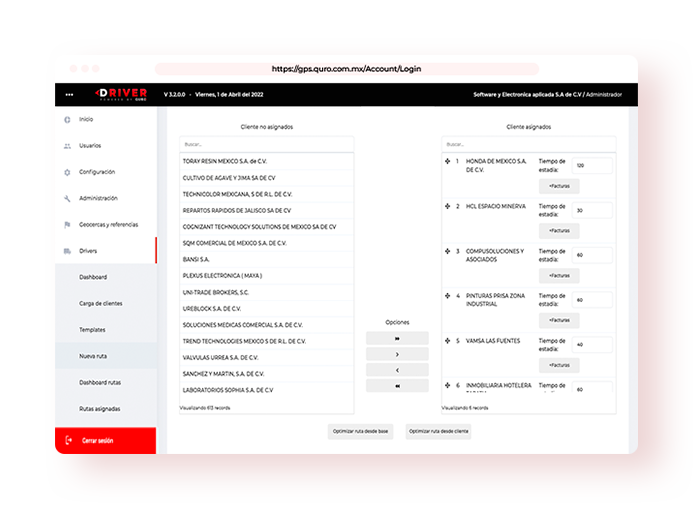Click +Facturas for VAMSA LAS FUENTES
The height and width of the screenshot is (509, 693).
tap(559, 365)
